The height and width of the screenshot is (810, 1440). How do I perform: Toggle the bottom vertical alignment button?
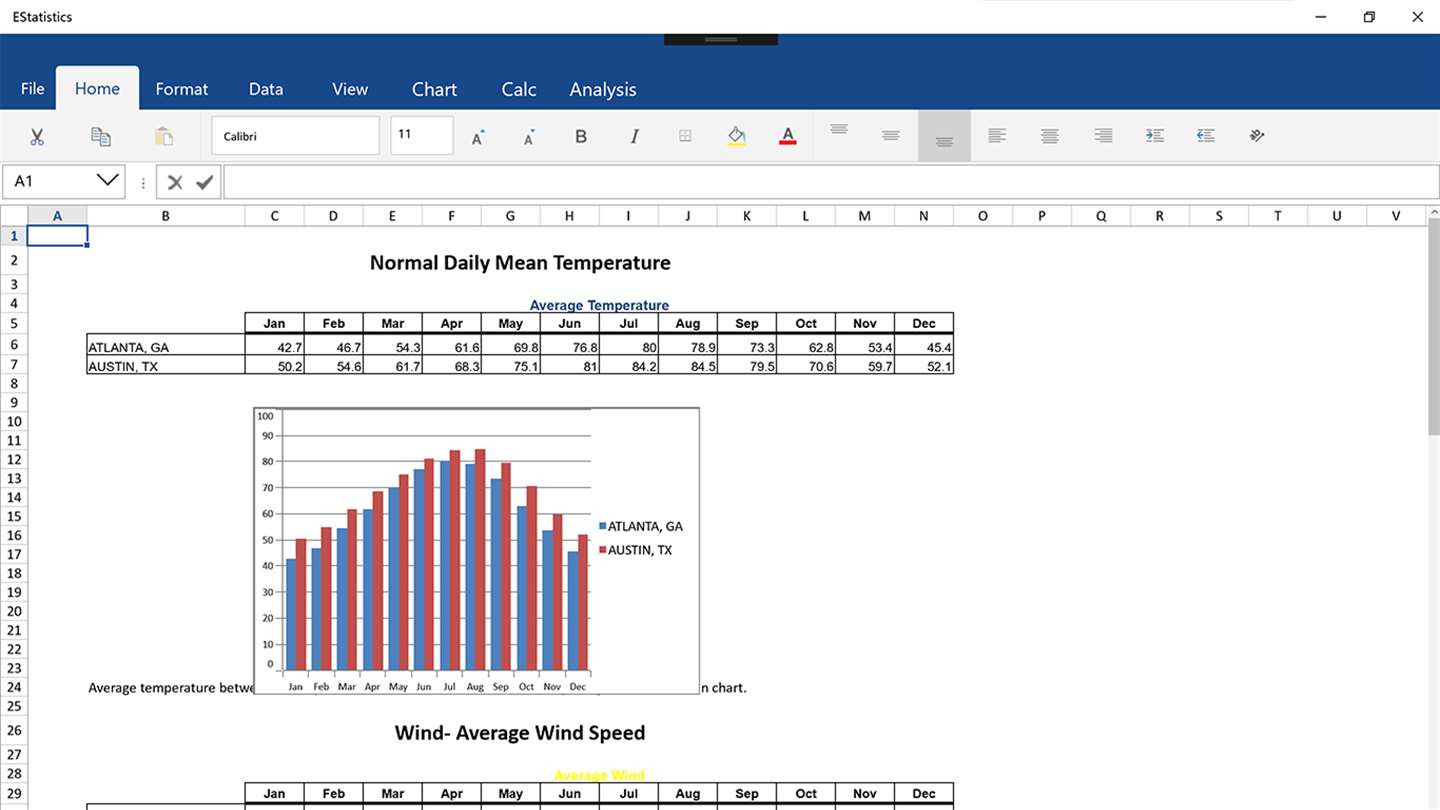click(944, 136)
